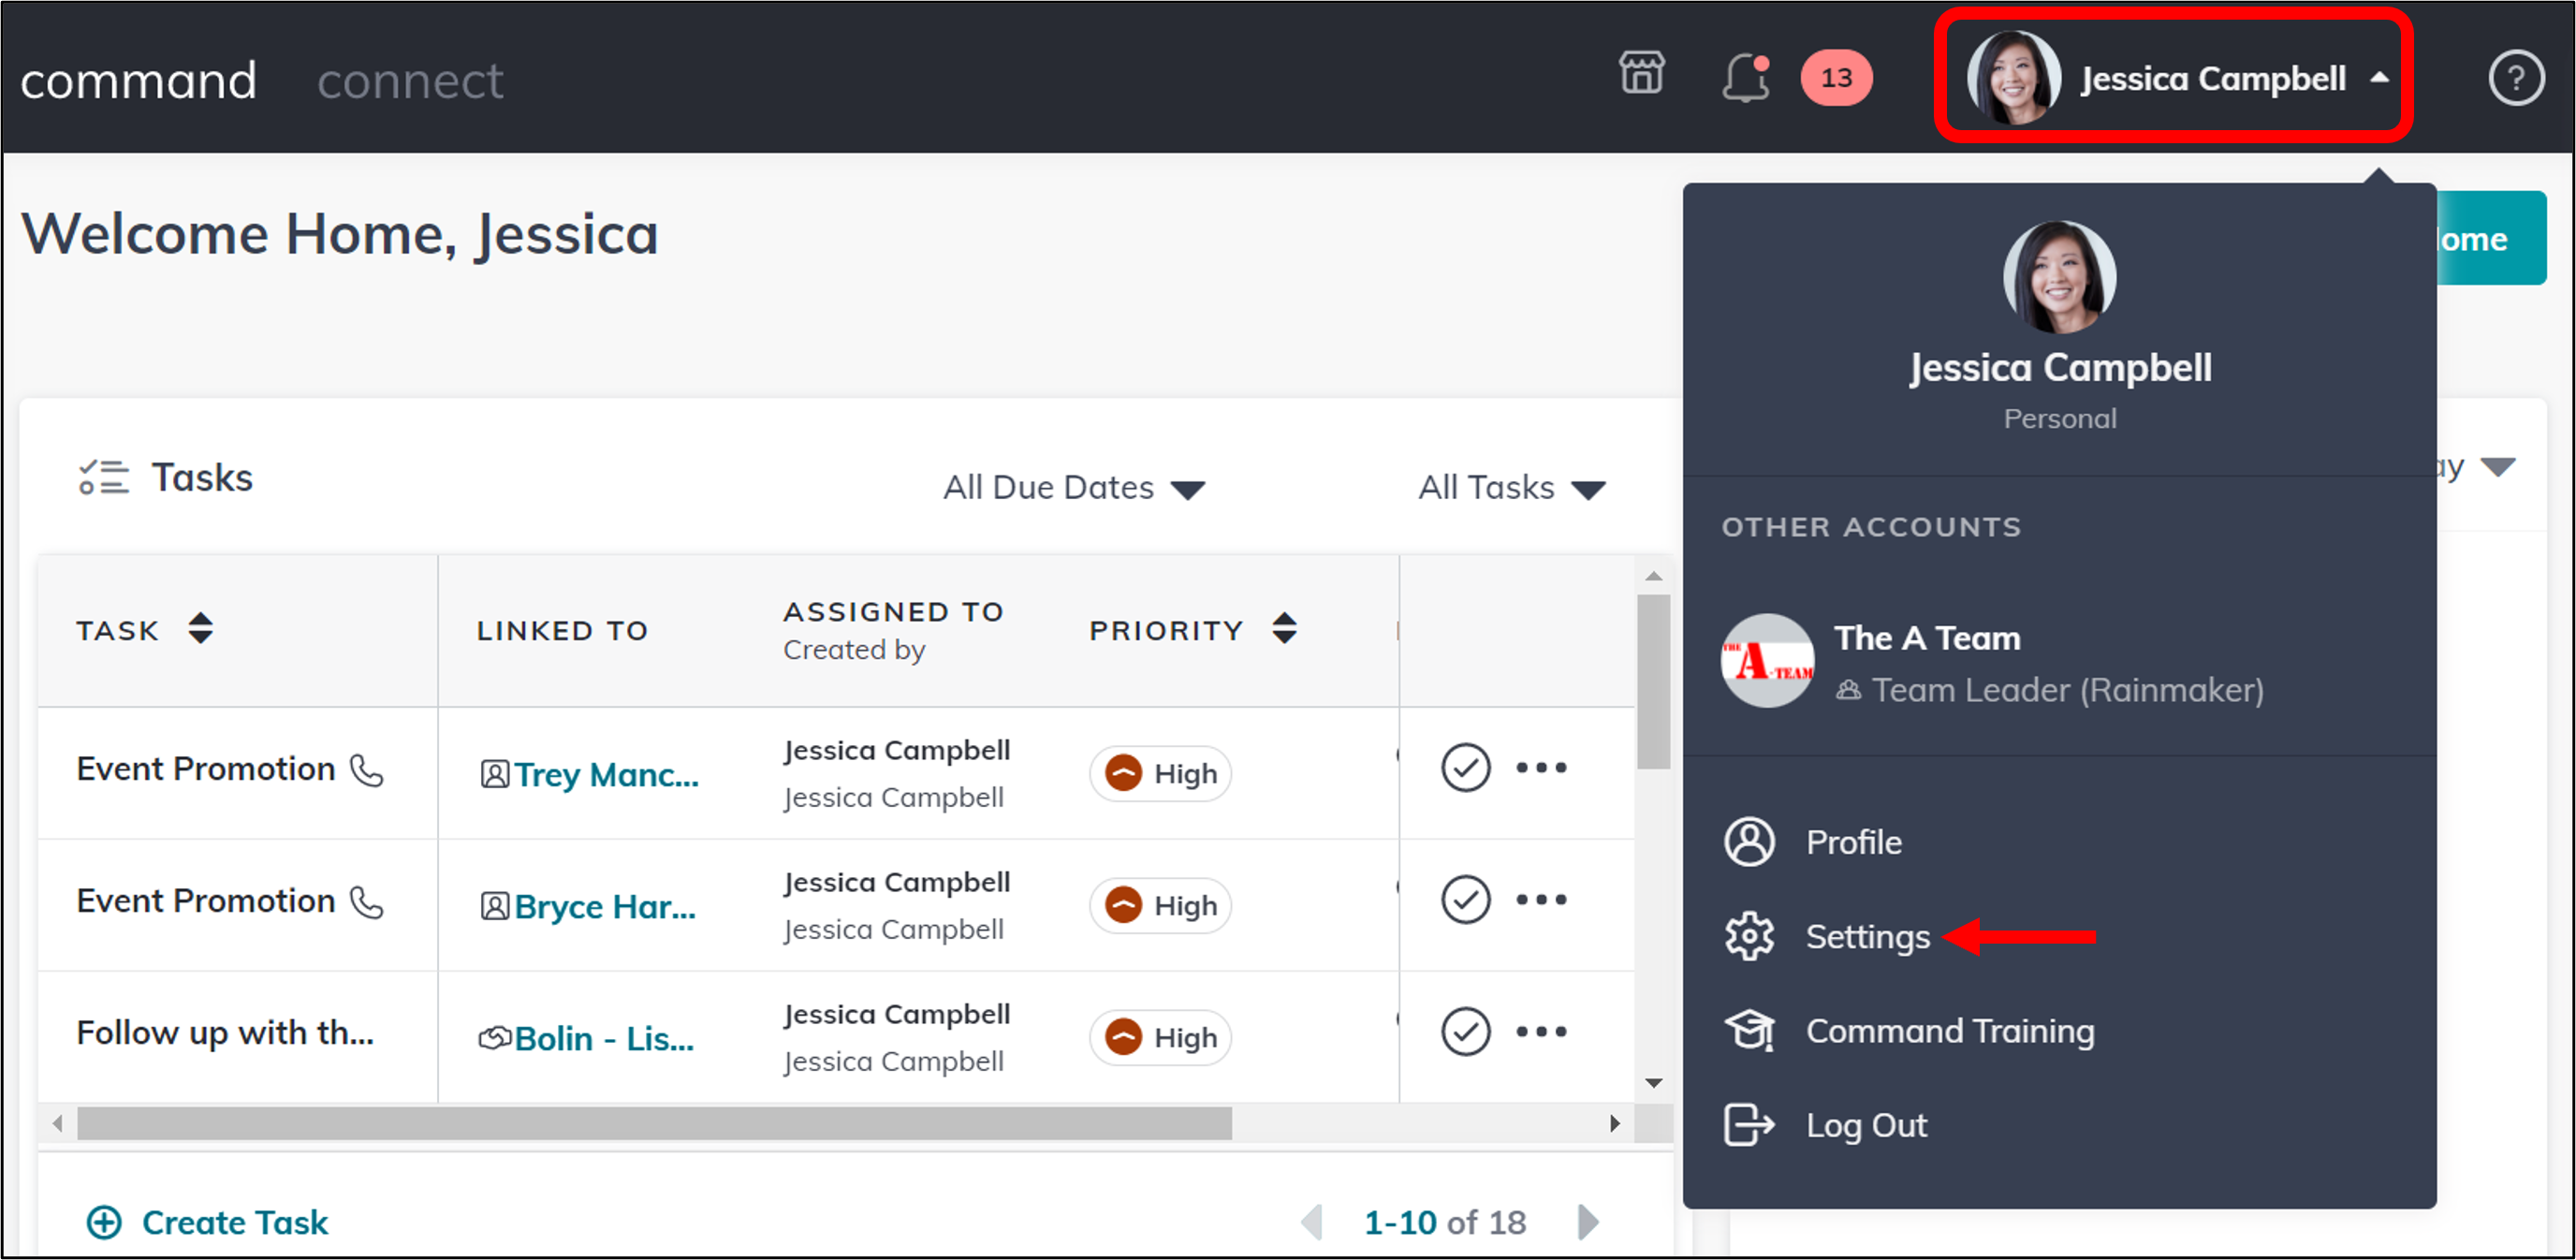Image resolution: width=2576 pixels, height=1260 pixels.
Task: Open more options for Trey Manc... task
Action: [1541, 768]
